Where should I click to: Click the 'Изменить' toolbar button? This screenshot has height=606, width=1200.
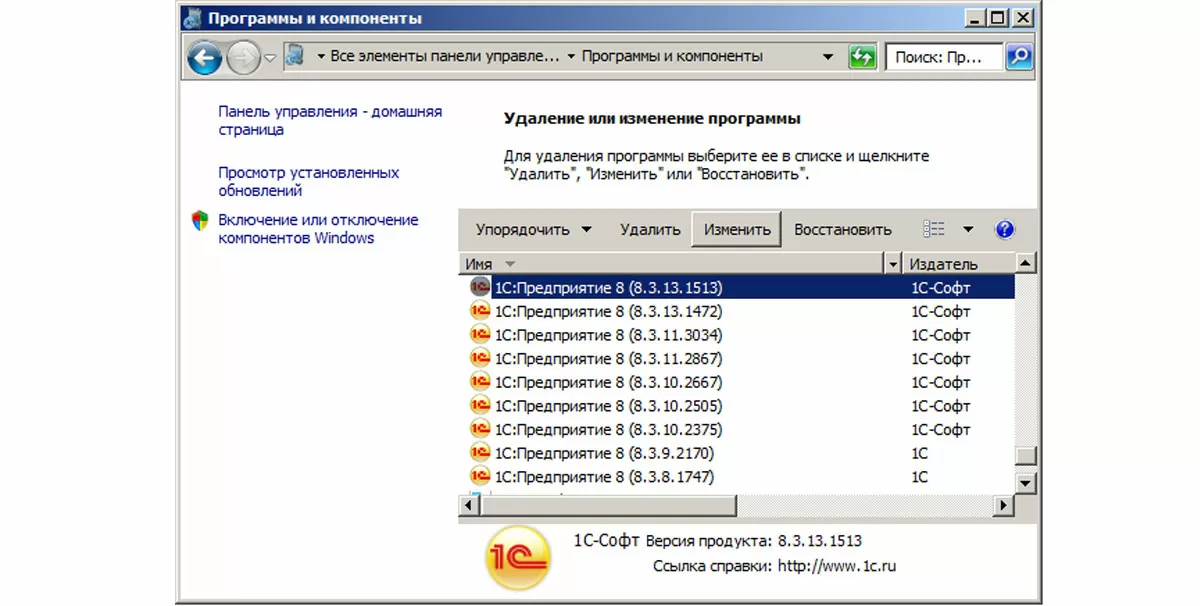tap(737, 229)
